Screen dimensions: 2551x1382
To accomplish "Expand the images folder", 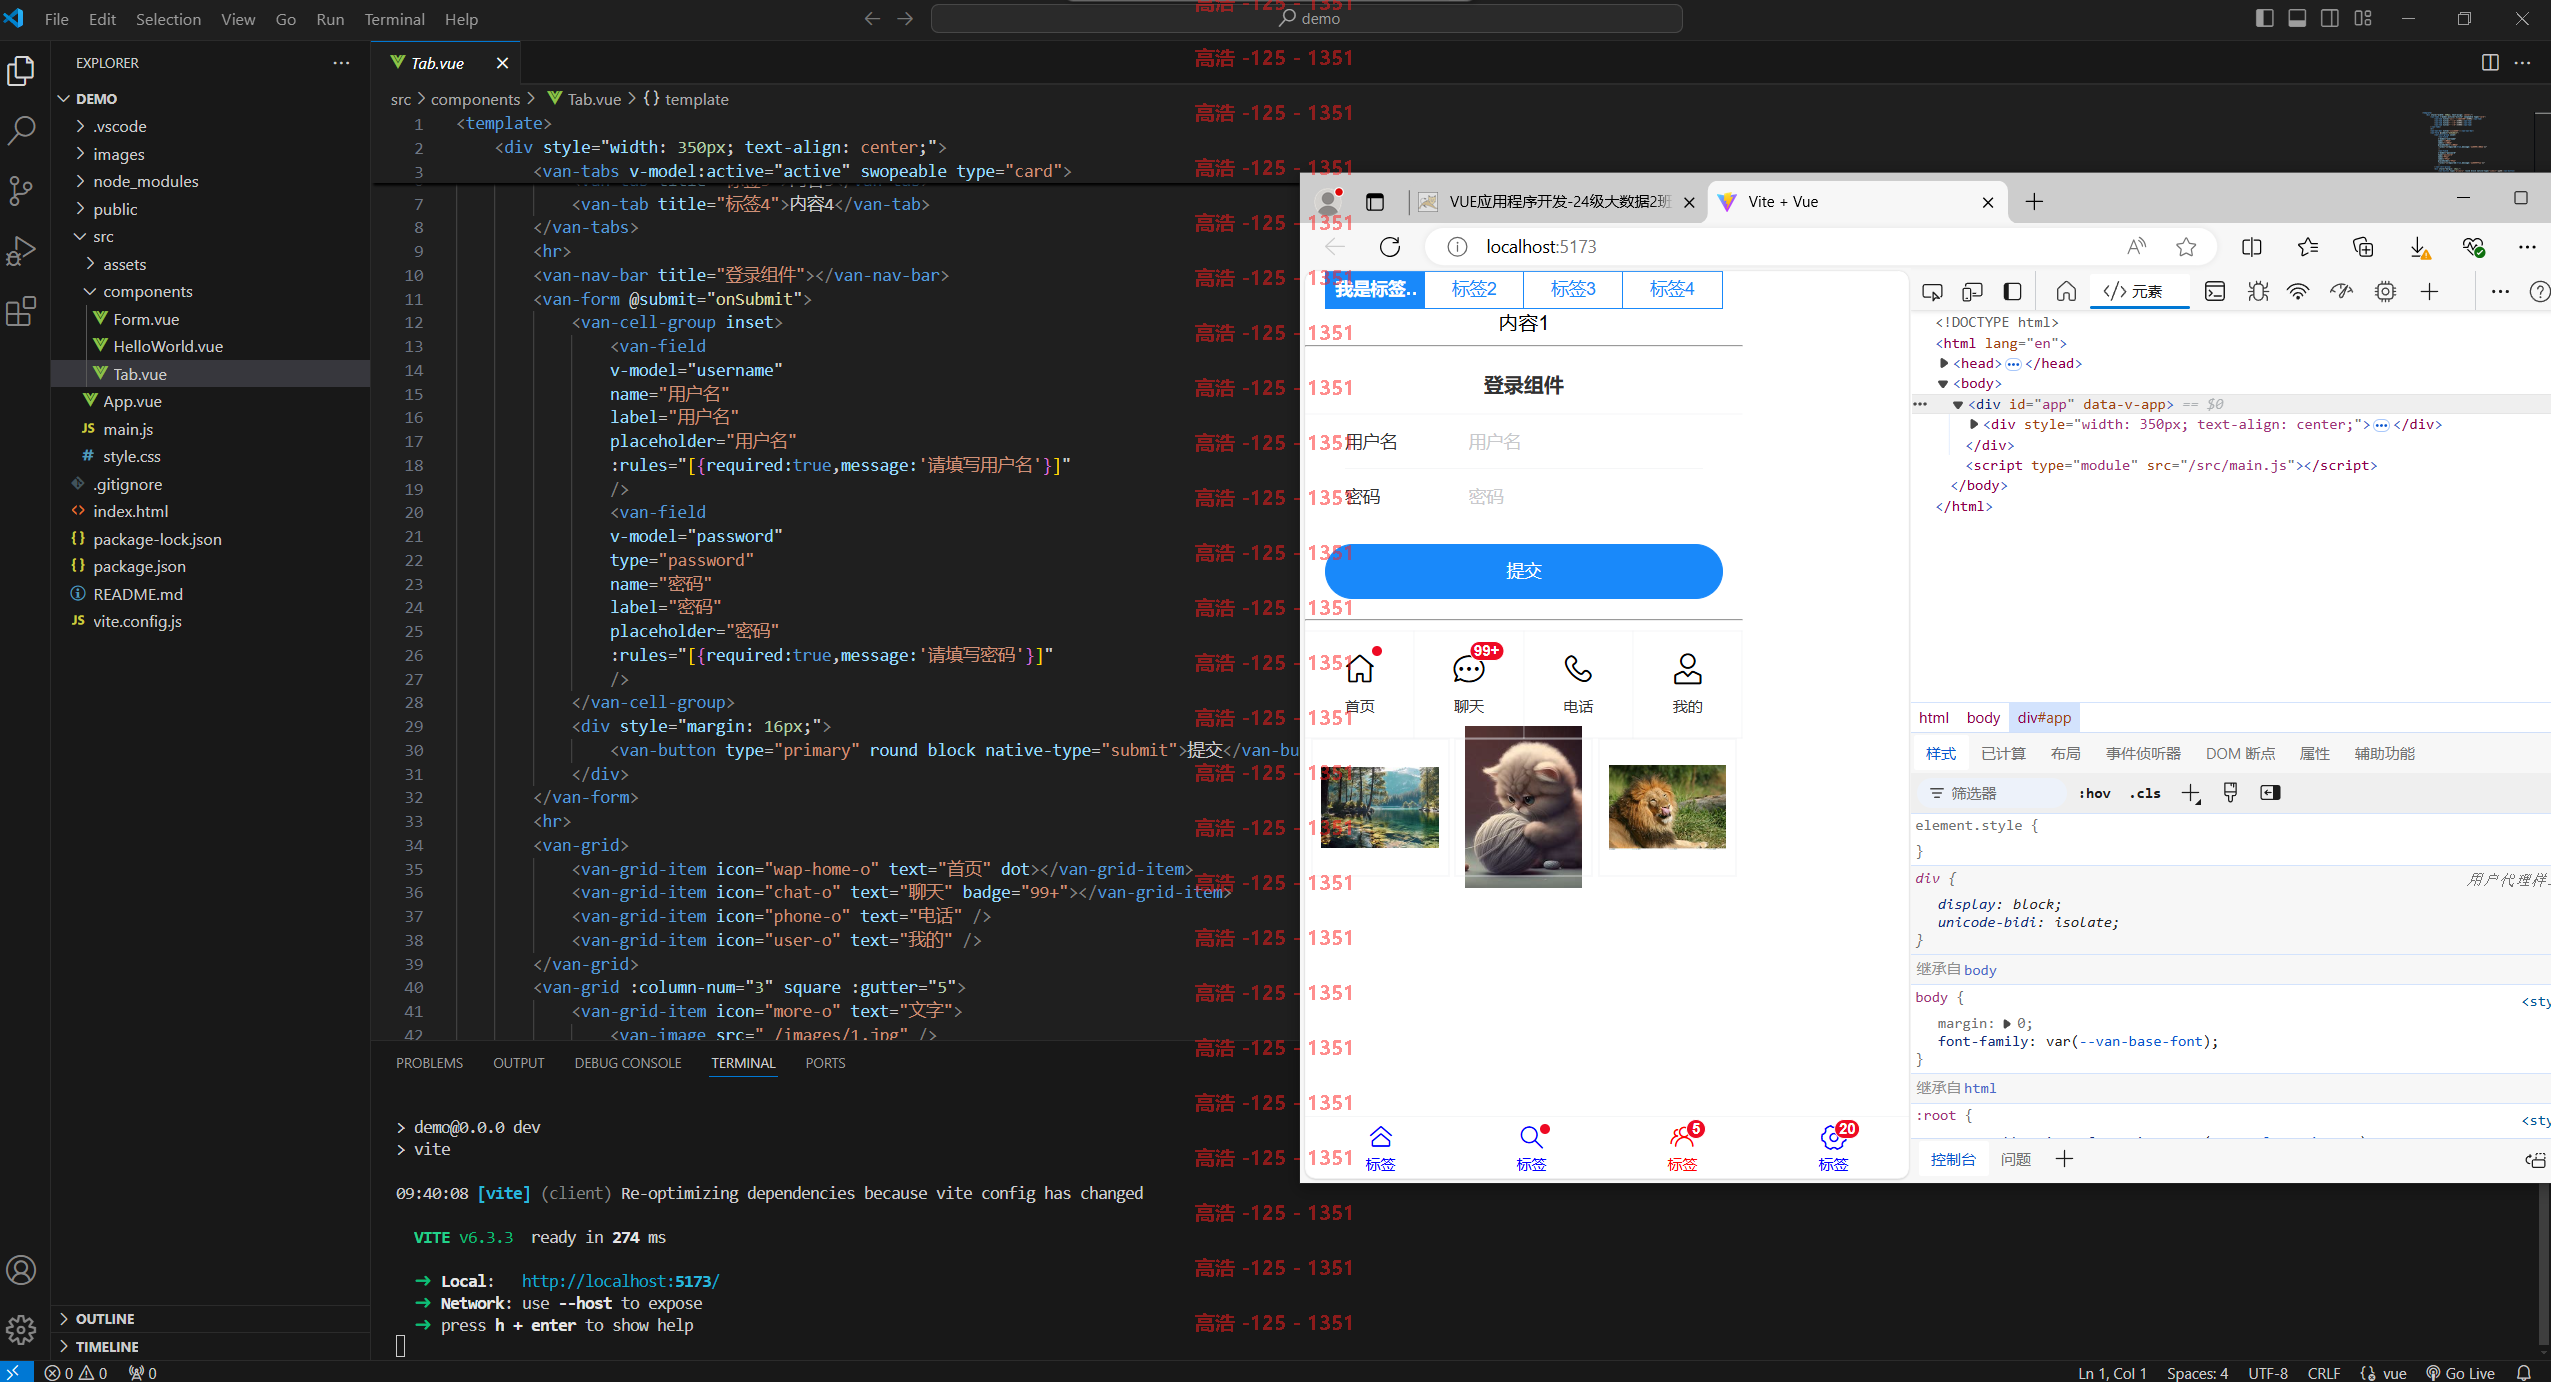I will point(118,154).
